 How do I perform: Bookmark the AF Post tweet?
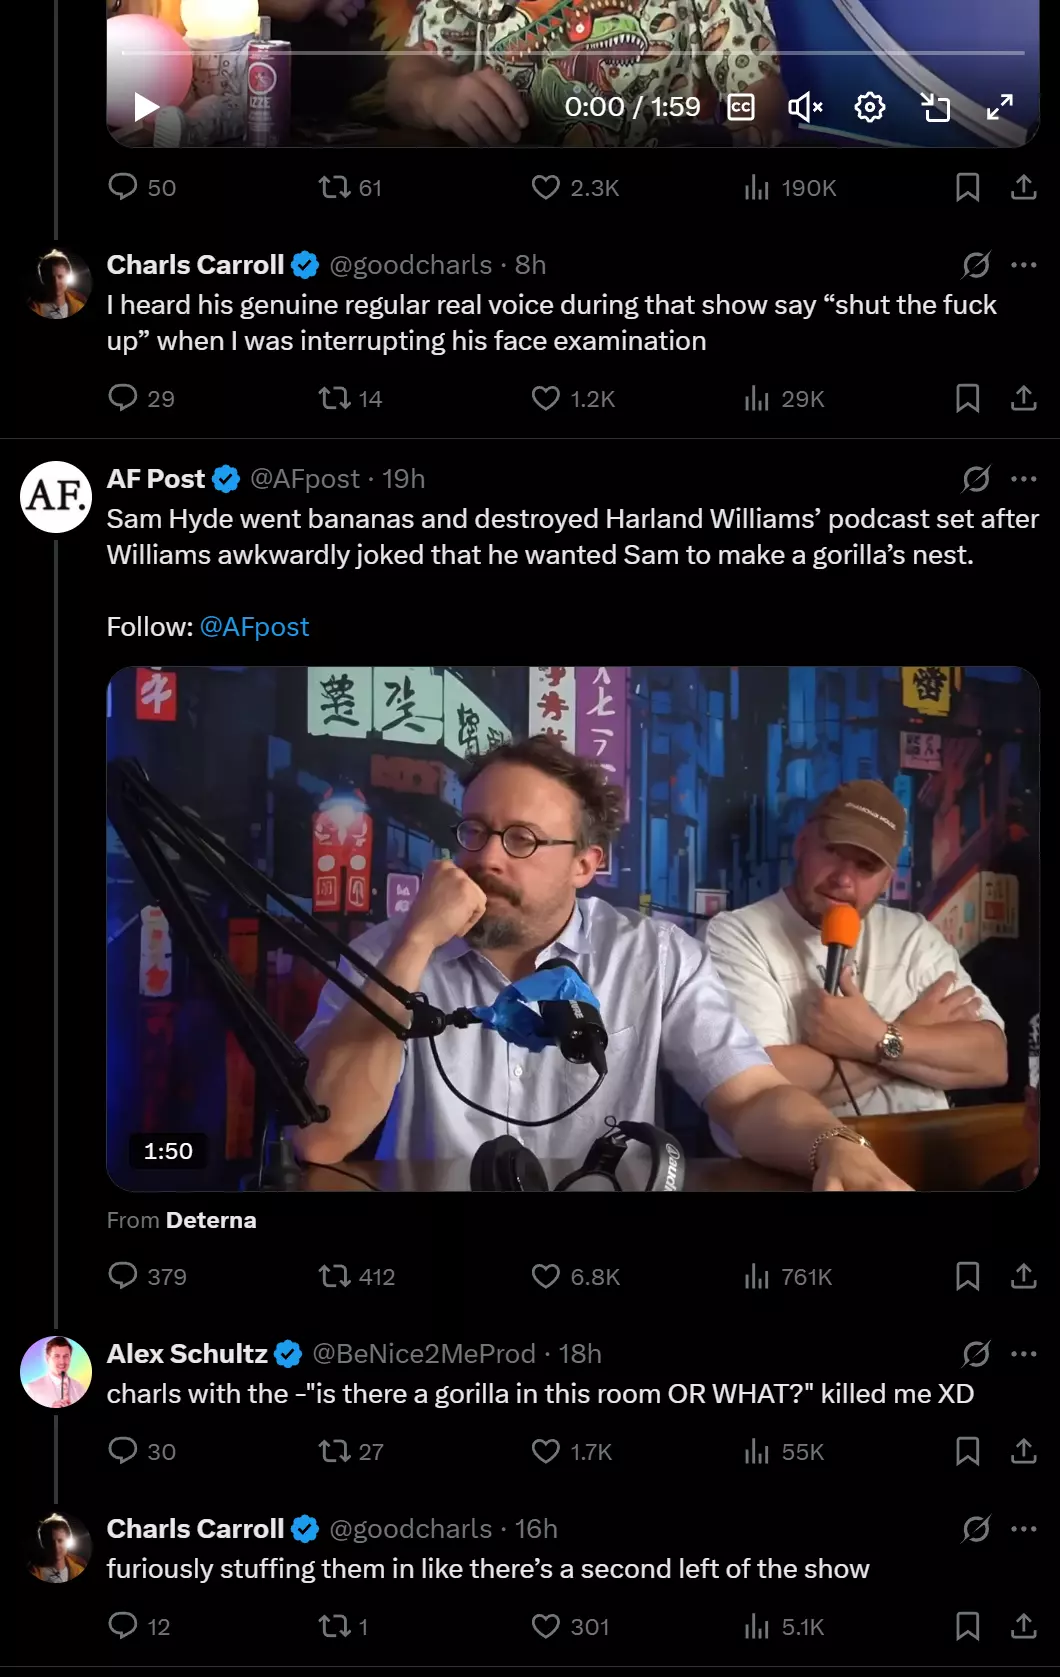click(967, 1276)
